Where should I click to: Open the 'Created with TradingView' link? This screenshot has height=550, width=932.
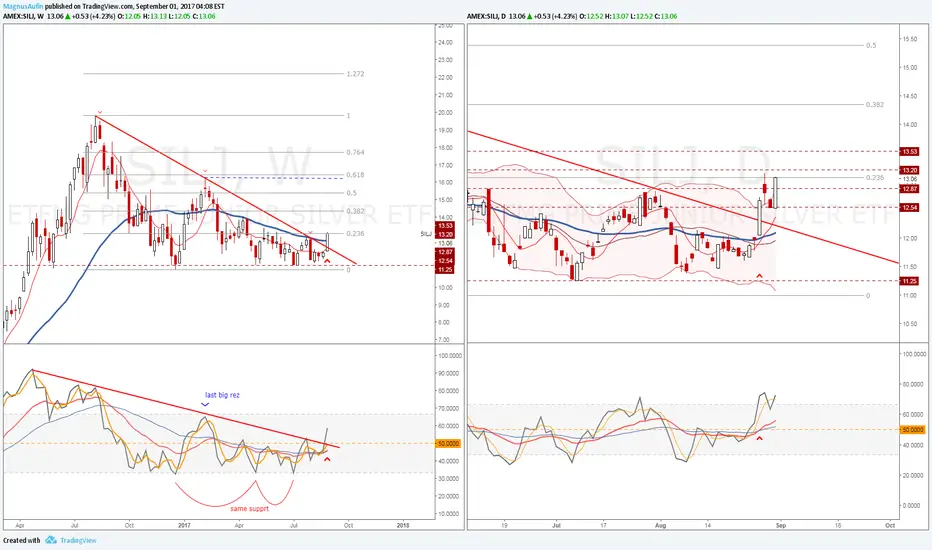[50, 540]
